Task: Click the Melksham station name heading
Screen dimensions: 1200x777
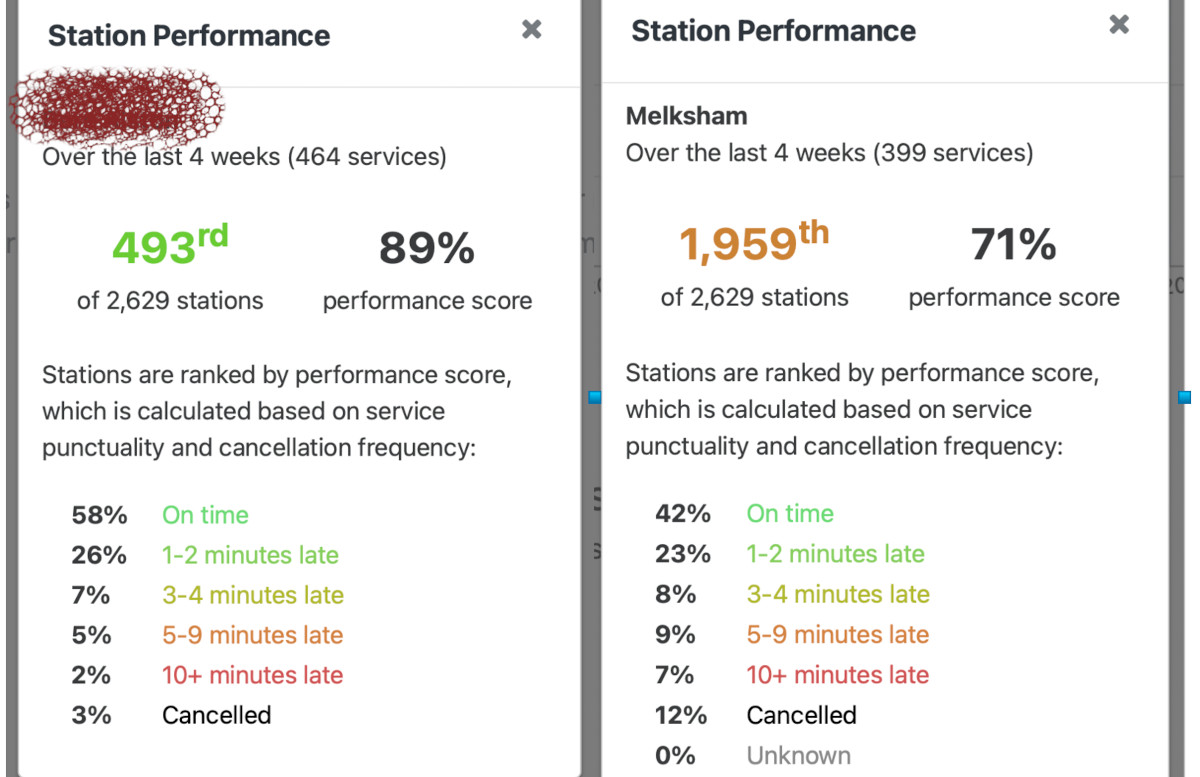Action: (x=686, y=116)
